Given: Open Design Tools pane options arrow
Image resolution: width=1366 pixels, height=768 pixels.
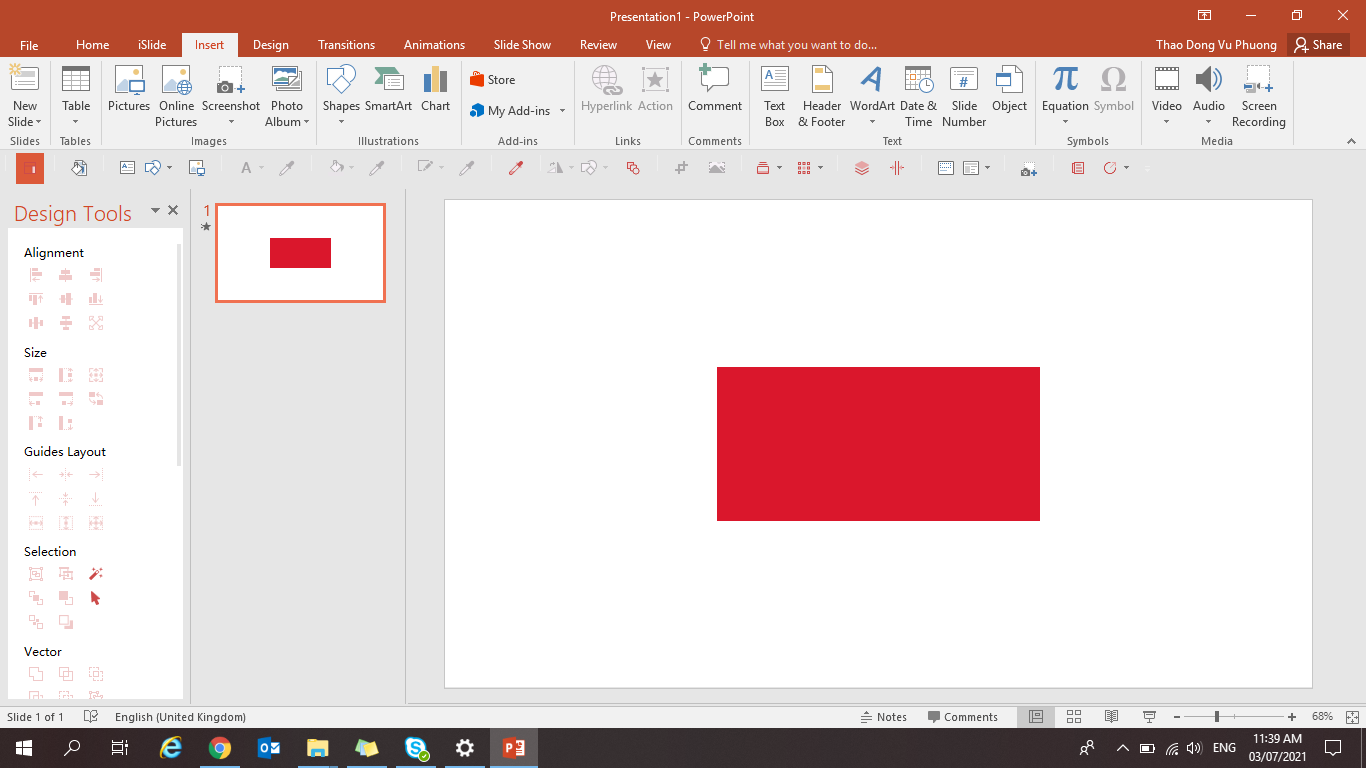Looking at the screenshot, I should [155, 210].
